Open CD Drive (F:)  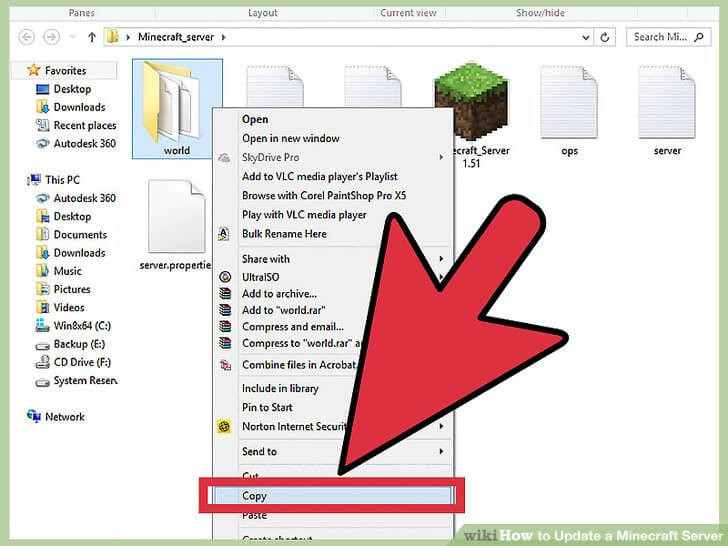point(82,362)
